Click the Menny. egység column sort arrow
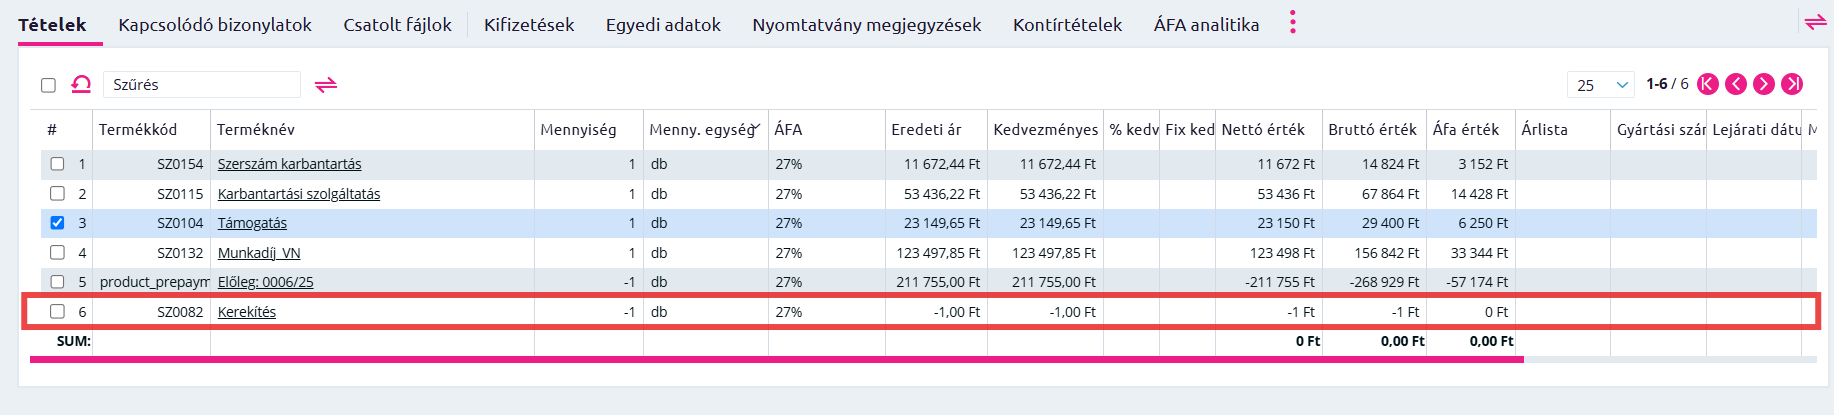This screenshot has width=1834, height=415. pyautogui.click(x=757, y=128)
